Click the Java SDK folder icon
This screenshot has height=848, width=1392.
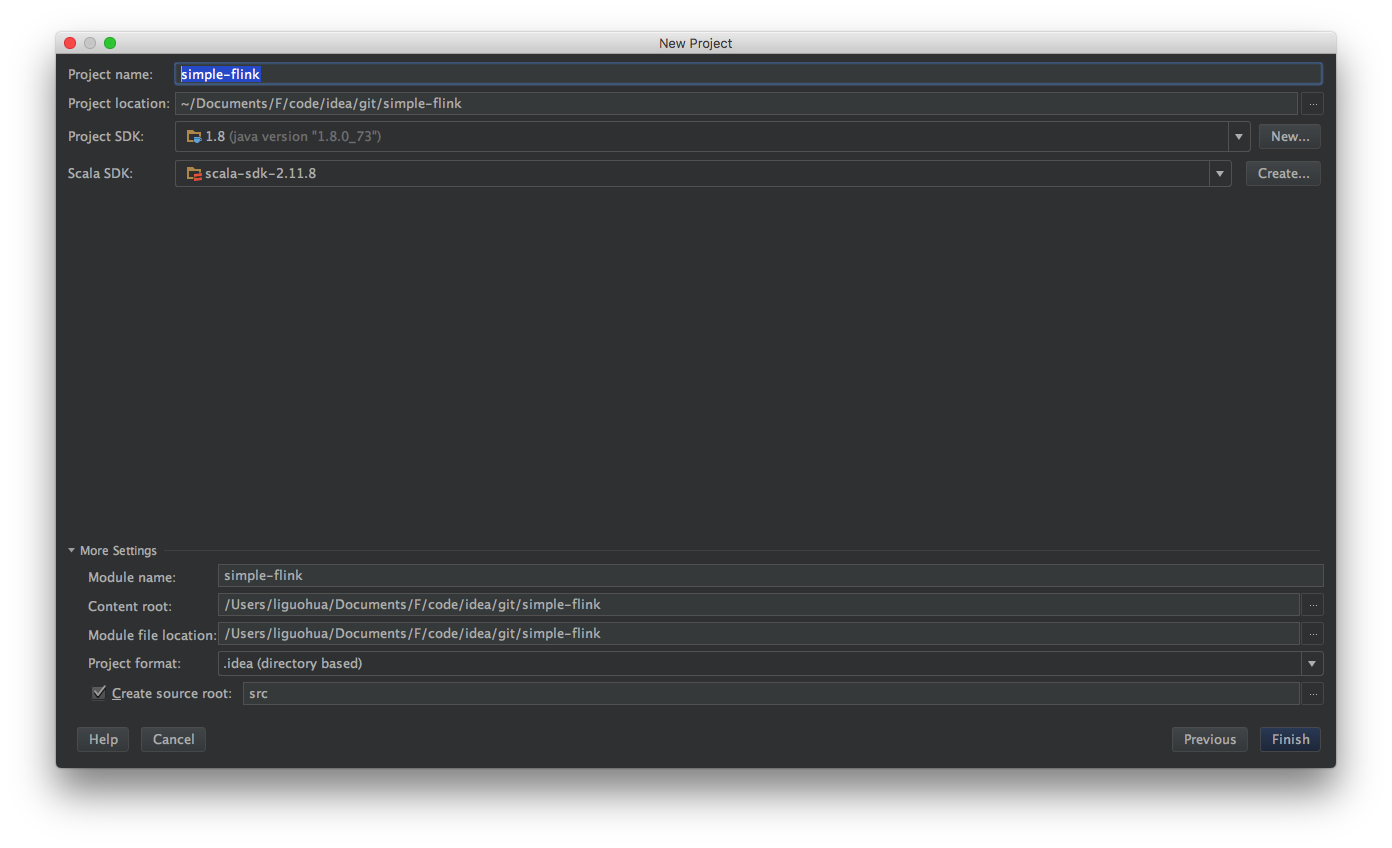tap(194, 136)
